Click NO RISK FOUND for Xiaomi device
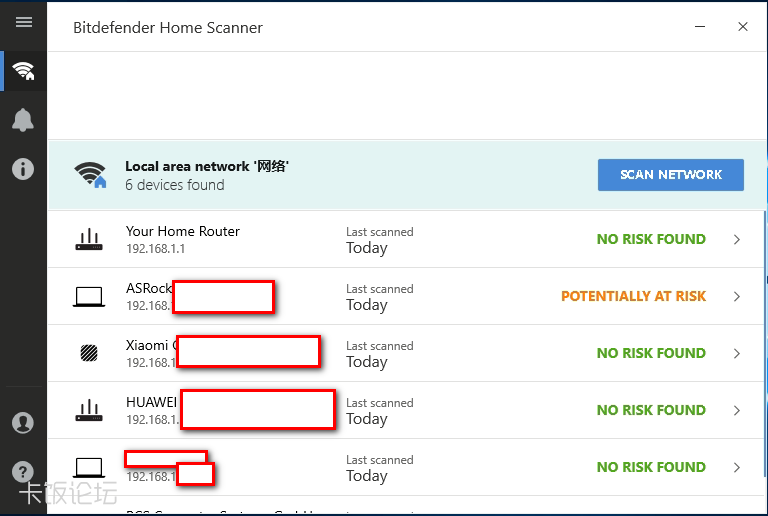Image resolution: width=768 pixels, height=516 pixels. (651, 353)
